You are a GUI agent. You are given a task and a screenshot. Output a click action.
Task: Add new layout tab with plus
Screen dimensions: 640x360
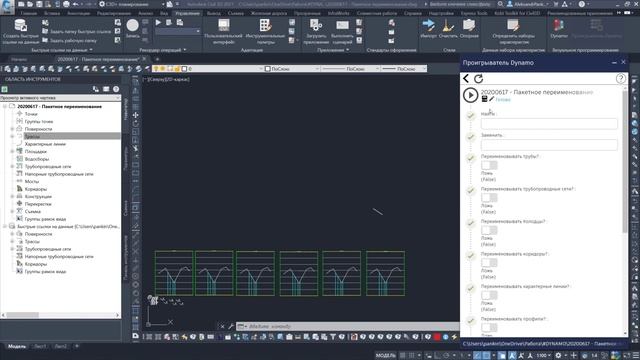(76, 346)
